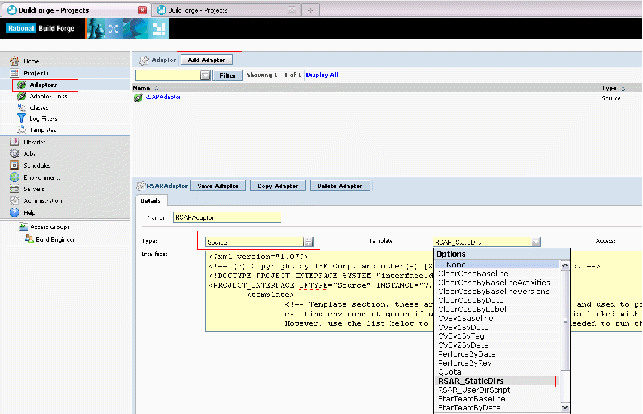The width and height of the screenshot is (643, 414).
Task: Choose the PerforceByDate template option
Action: (497, 354)
